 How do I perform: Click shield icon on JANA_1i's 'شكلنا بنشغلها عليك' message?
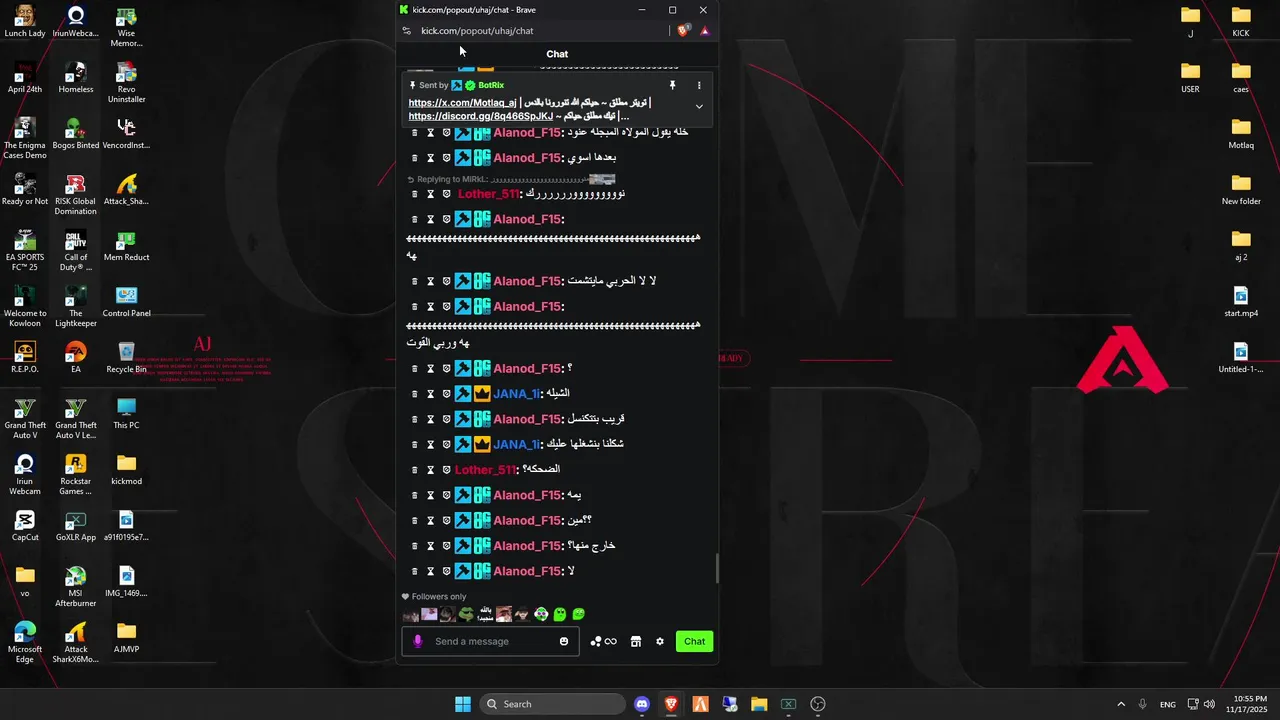click(447, 444)
